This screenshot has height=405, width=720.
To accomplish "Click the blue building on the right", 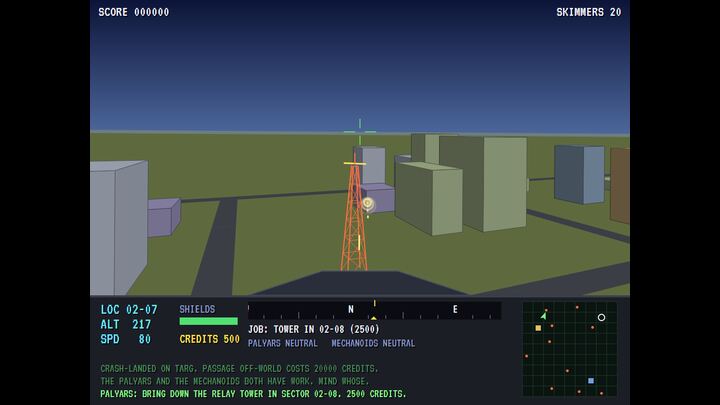I will [x=579, y=174].
